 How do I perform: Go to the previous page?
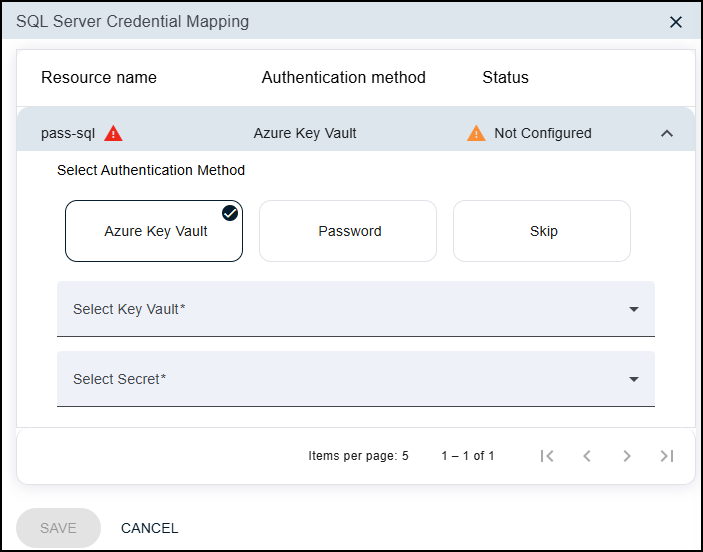coord(587,456)
